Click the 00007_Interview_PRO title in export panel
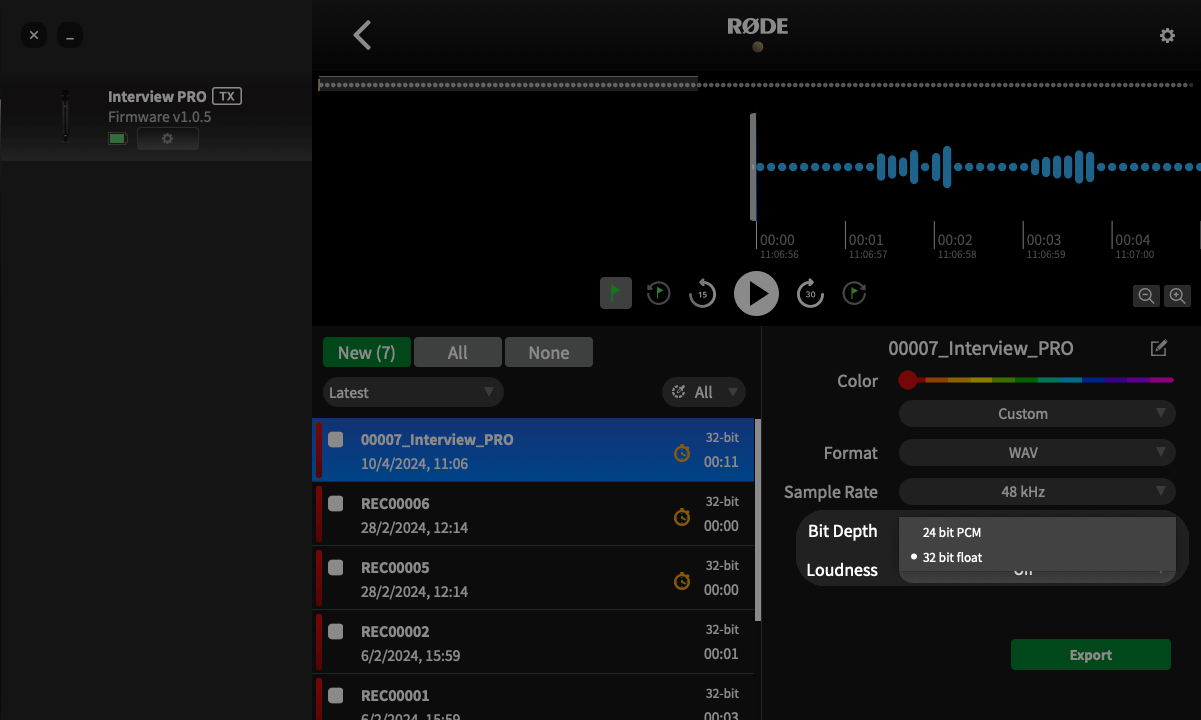Image resolution: width=1201 pixels, height=720 pixels. coord(981,348)
